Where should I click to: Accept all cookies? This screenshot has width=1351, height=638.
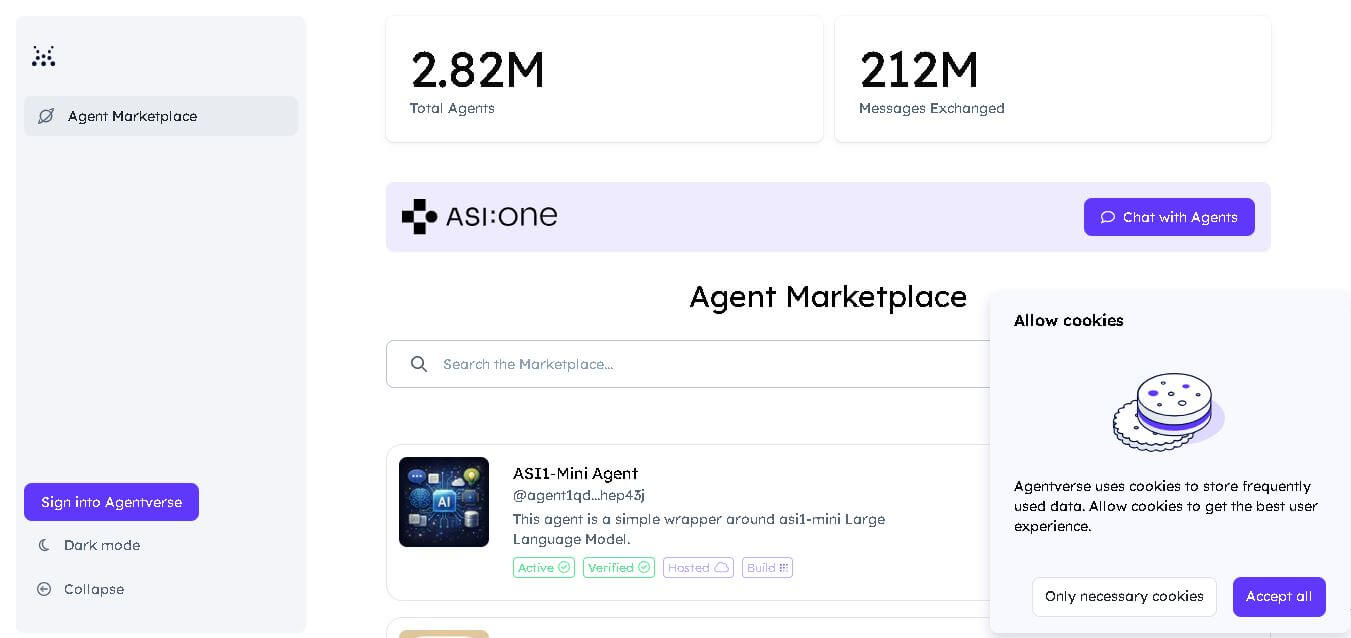[1279, 596]
